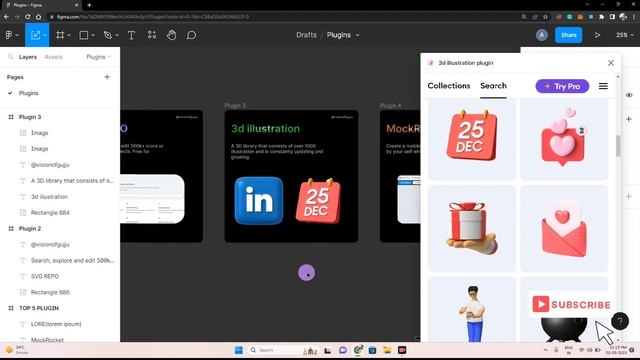This screenshot has width=640, height=360.
Task: Click the Share button
Action: click(569, 35)
